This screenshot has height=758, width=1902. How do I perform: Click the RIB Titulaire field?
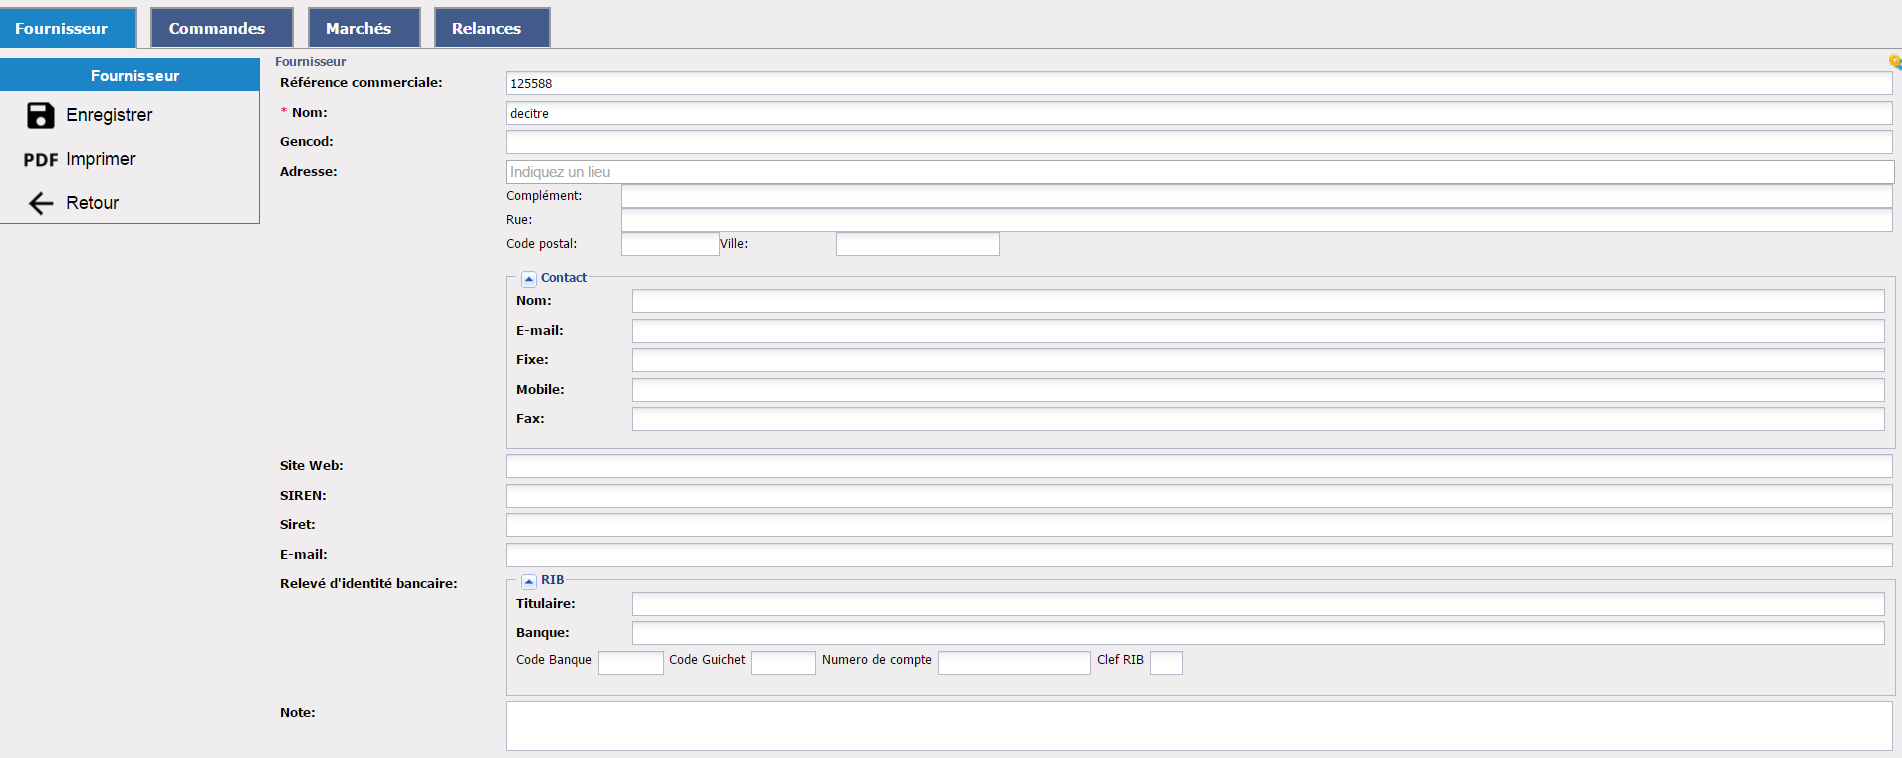[1258, 604]
